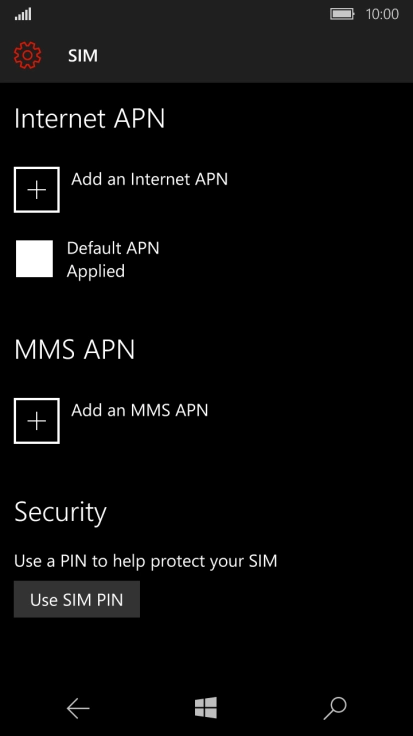Image resolution: width=413 pixels, height=736 pixels.
Task: Tap the plus icon for Internet APN
Action: [37, 190]
